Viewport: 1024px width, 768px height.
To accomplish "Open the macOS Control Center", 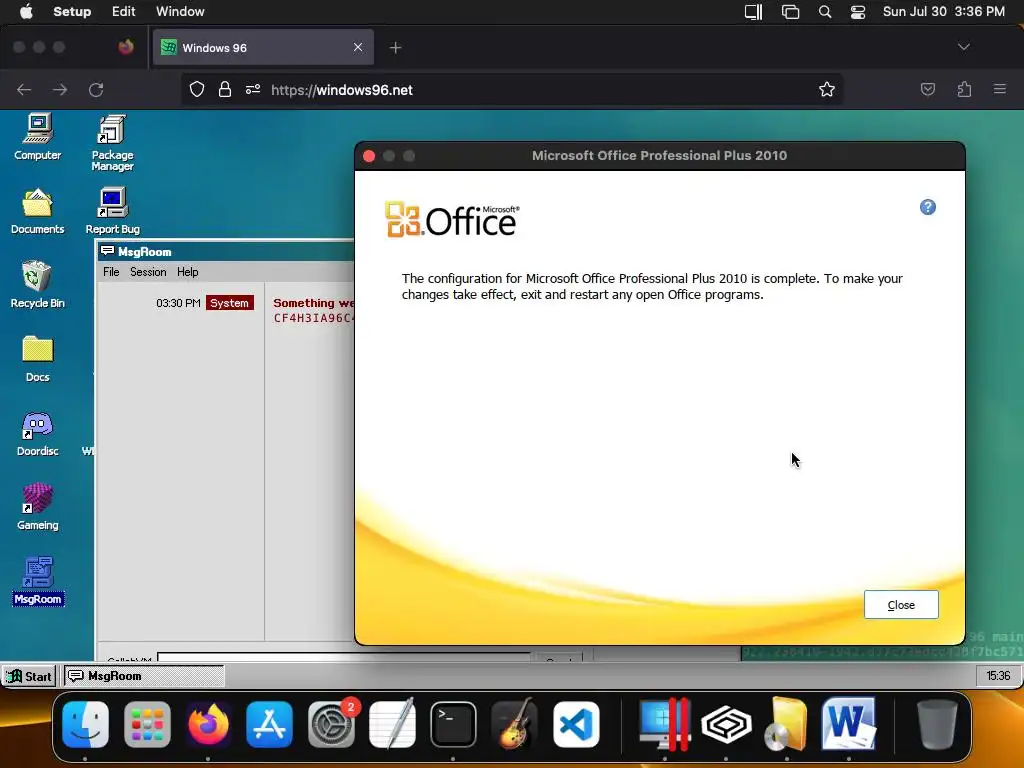I will click(857, 12).
